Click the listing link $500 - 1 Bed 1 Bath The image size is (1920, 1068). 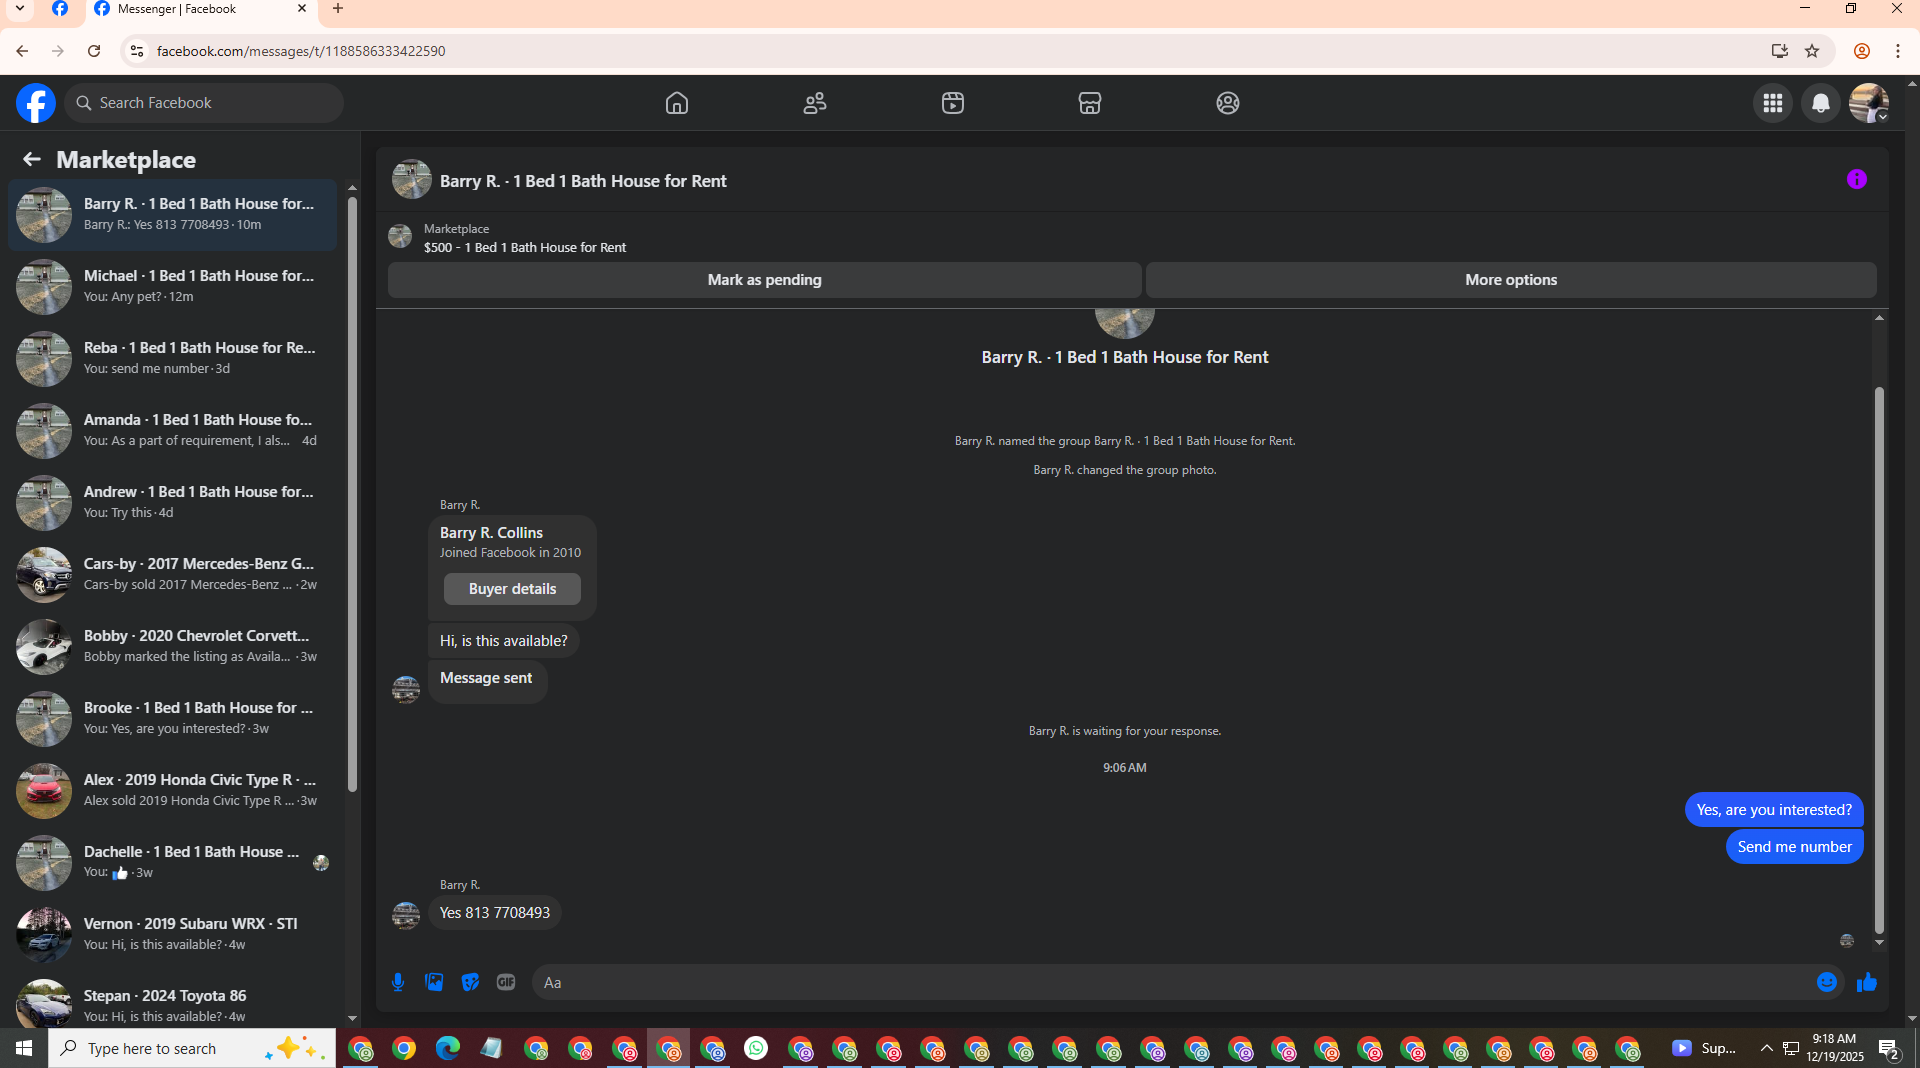525,247
